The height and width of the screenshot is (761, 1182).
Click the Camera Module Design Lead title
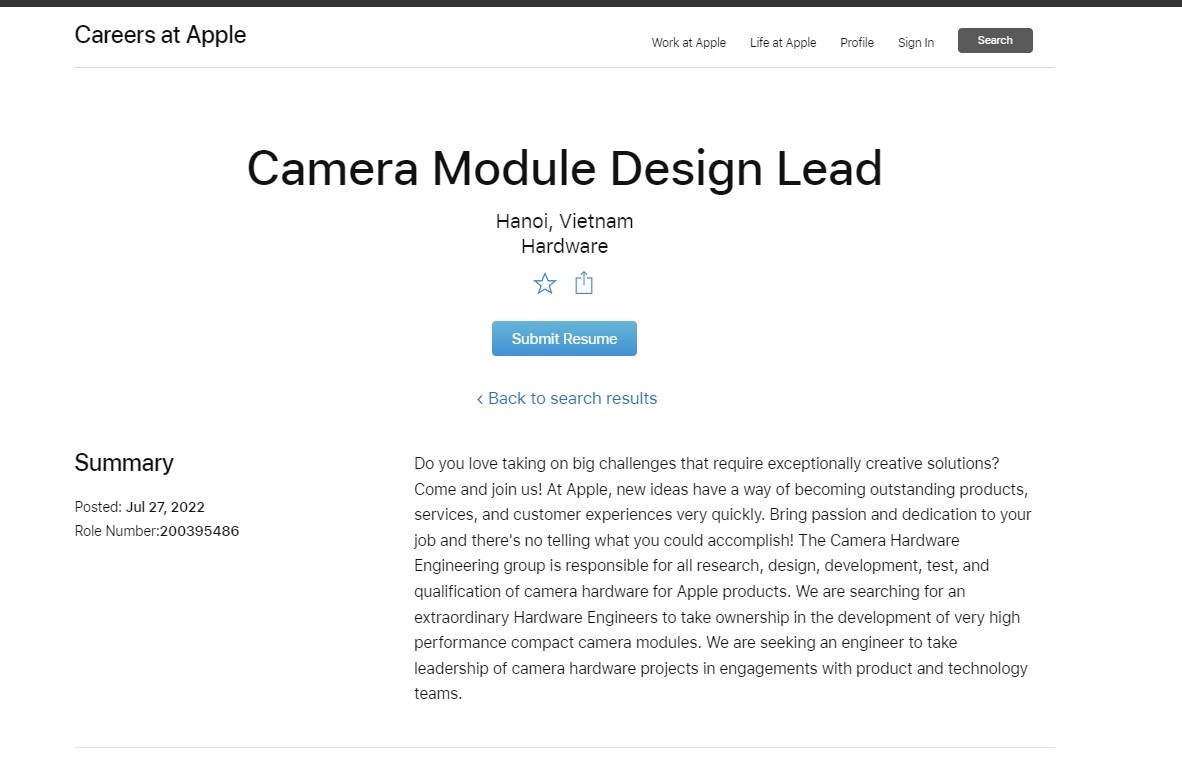click(564, 168)
